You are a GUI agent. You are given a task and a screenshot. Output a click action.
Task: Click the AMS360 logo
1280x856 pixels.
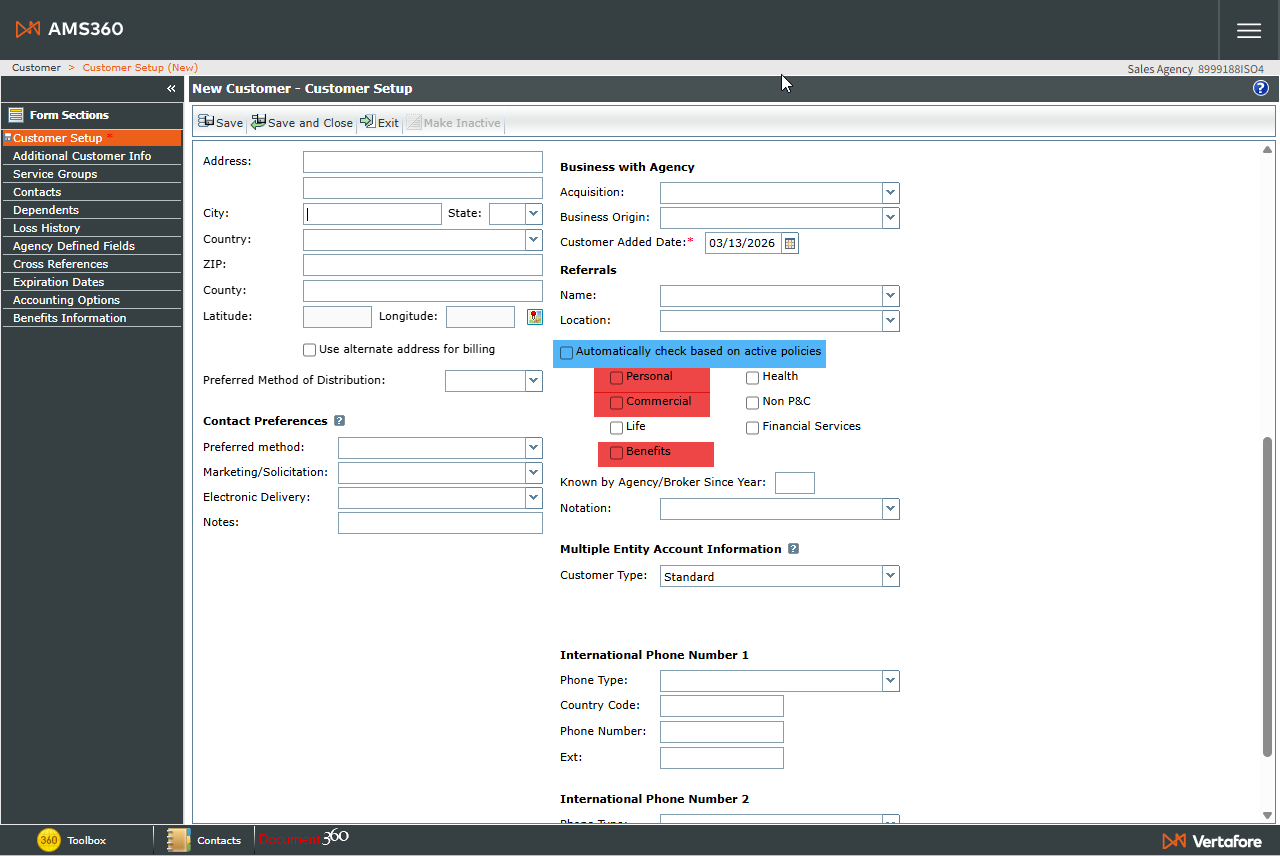click(x=70, y=29)
